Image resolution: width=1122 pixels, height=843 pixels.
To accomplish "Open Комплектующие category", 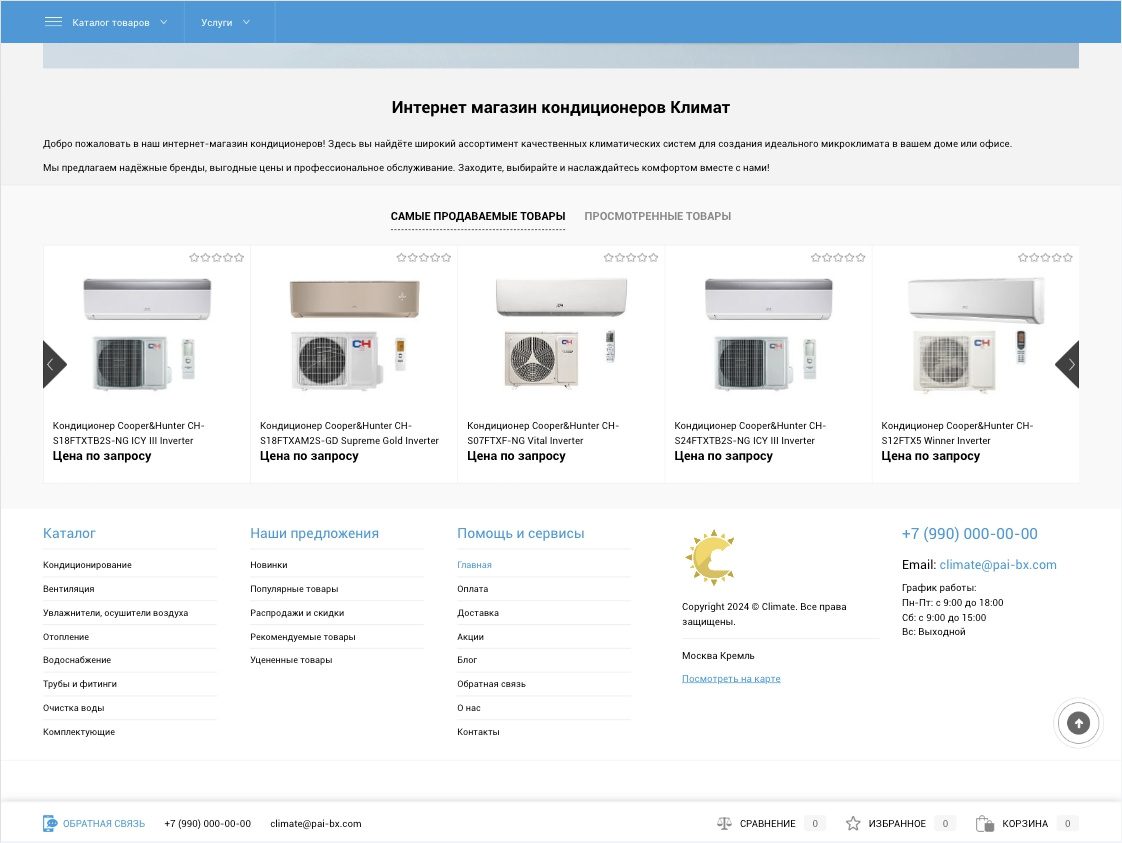I will [79, 732].
